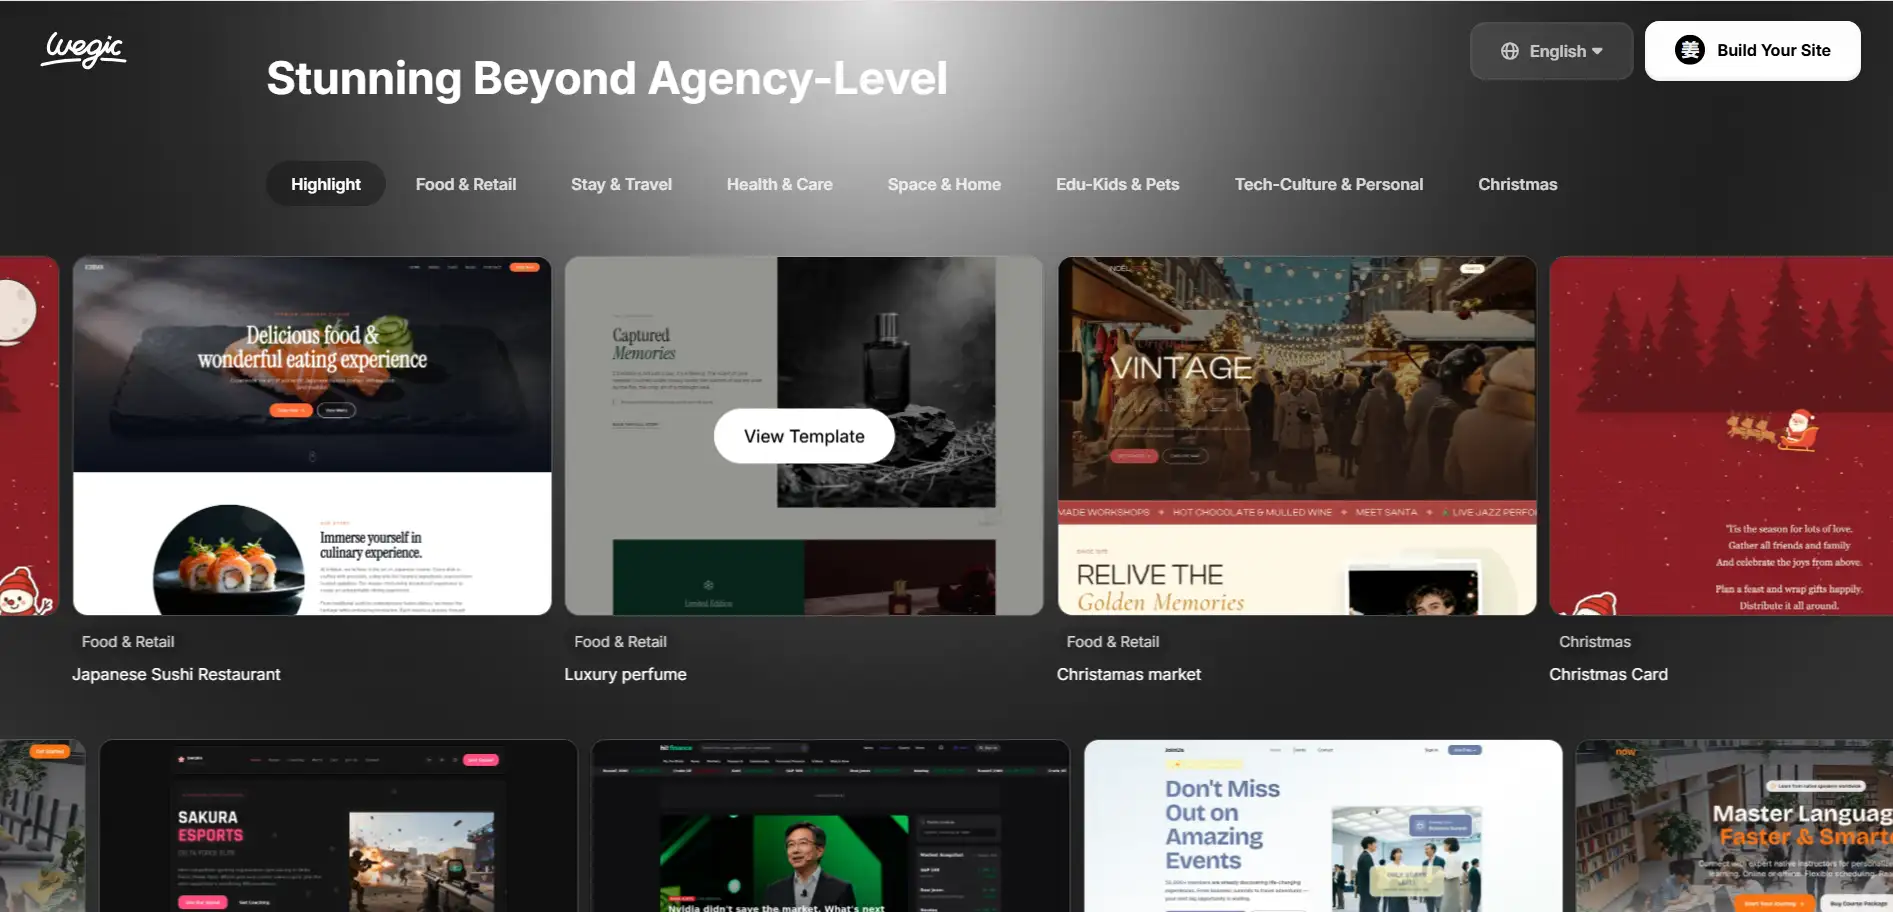The image size is (1893, 912).
Task: Switch to Space & Home tab
Action: click(x=944, y=184)
